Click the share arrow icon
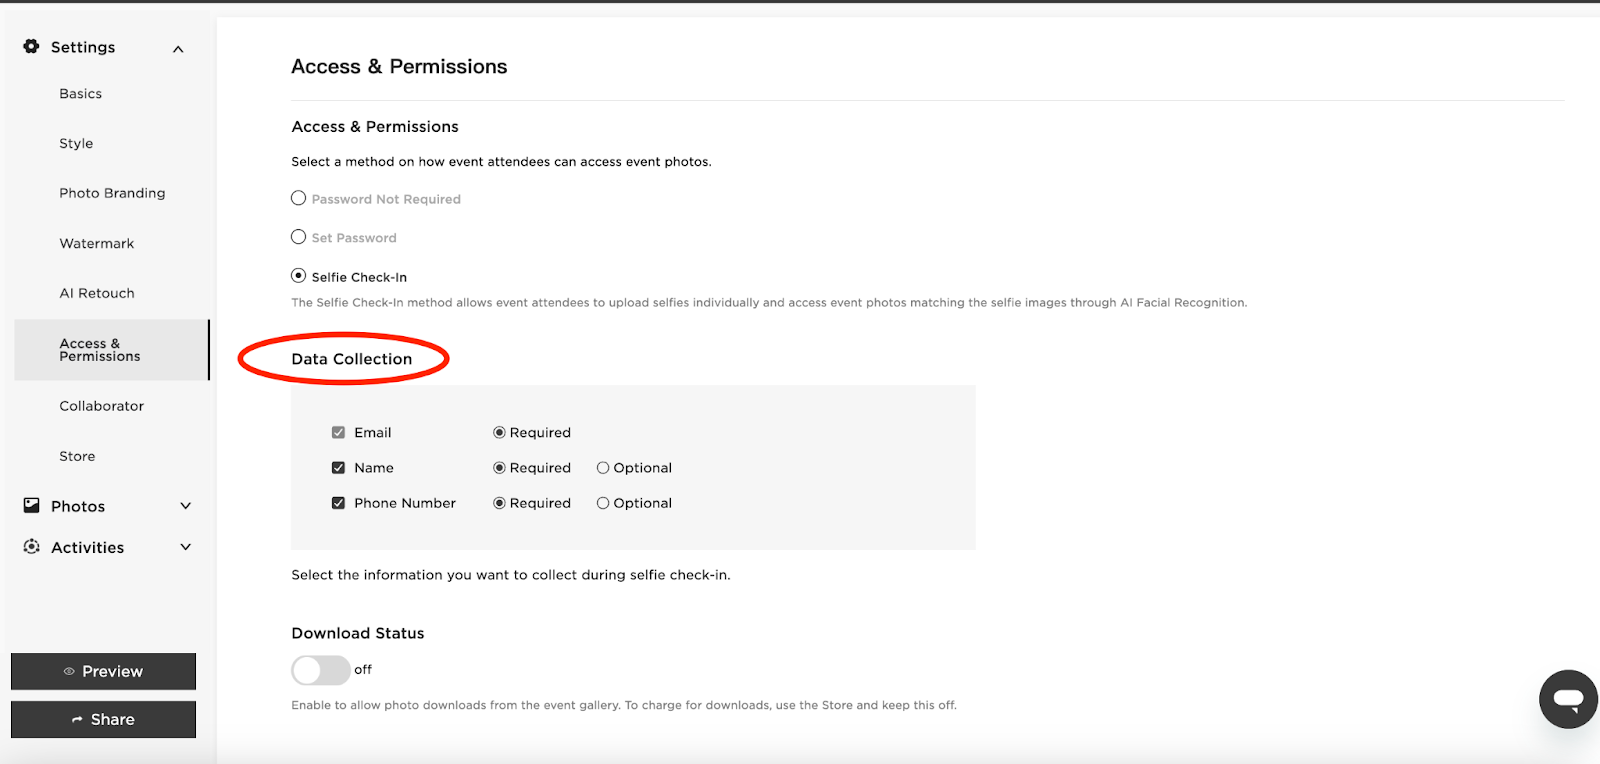This screenshot has width=1600, height=764. (x=77, y=720)
